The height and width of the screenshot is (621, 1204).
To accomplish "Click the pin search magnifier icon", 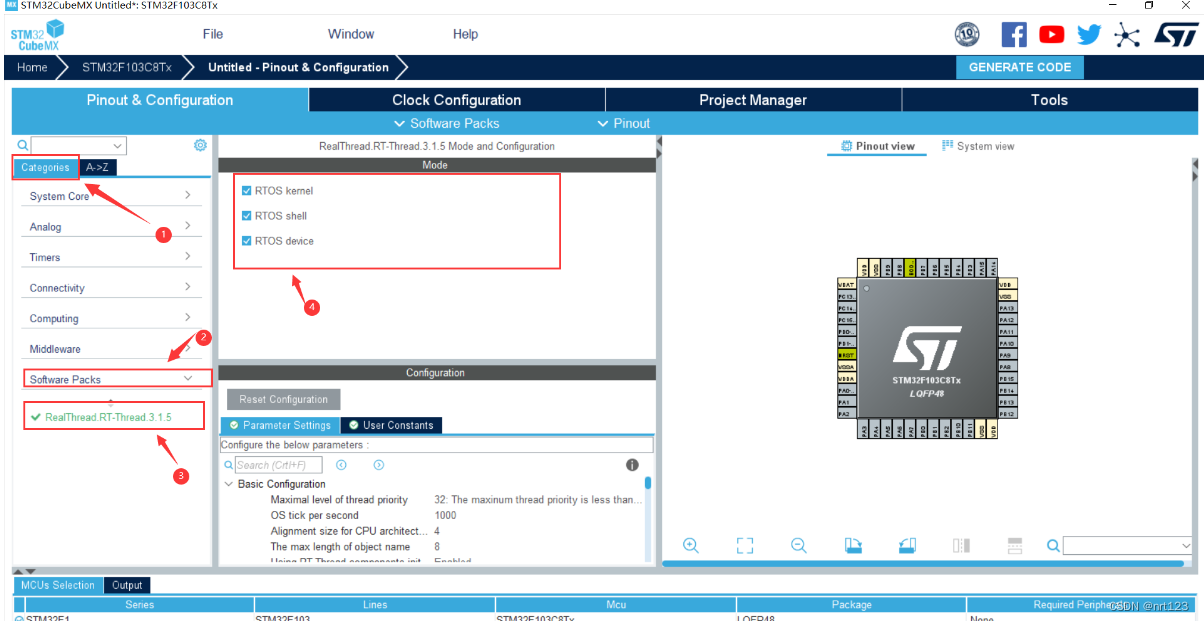I will [1053, 545].
